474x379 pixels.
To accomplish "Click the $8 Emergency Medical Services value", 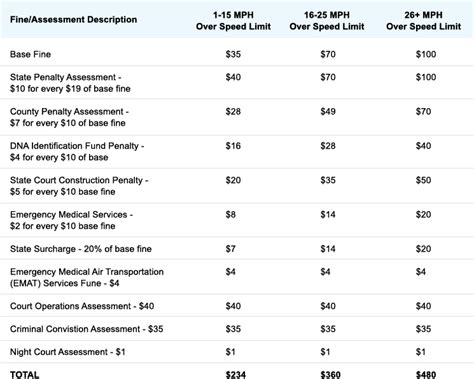I will point(230,215).
